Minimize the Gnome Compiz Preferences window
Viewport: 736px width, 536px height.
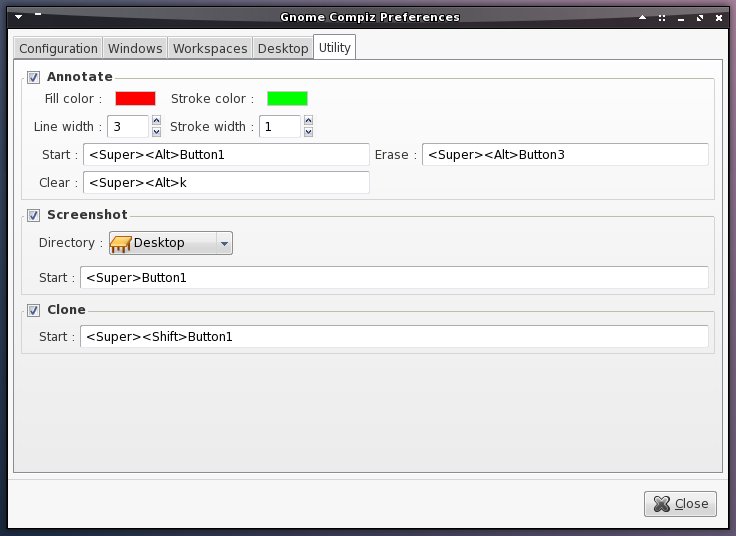coord(681,19)
